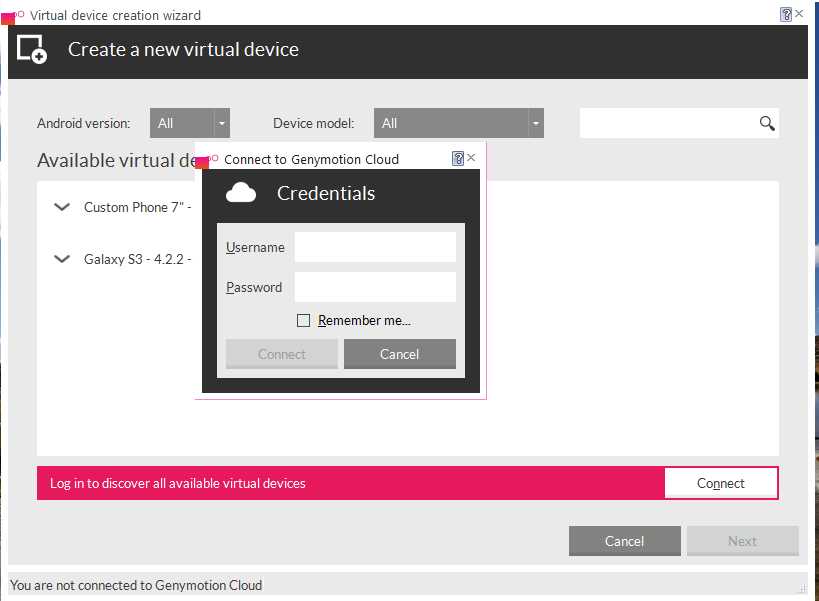Click the help icon in the Connect to Genymotion Cloud dialog
Viewport: 819px width, 601px height.
point(458,158)
